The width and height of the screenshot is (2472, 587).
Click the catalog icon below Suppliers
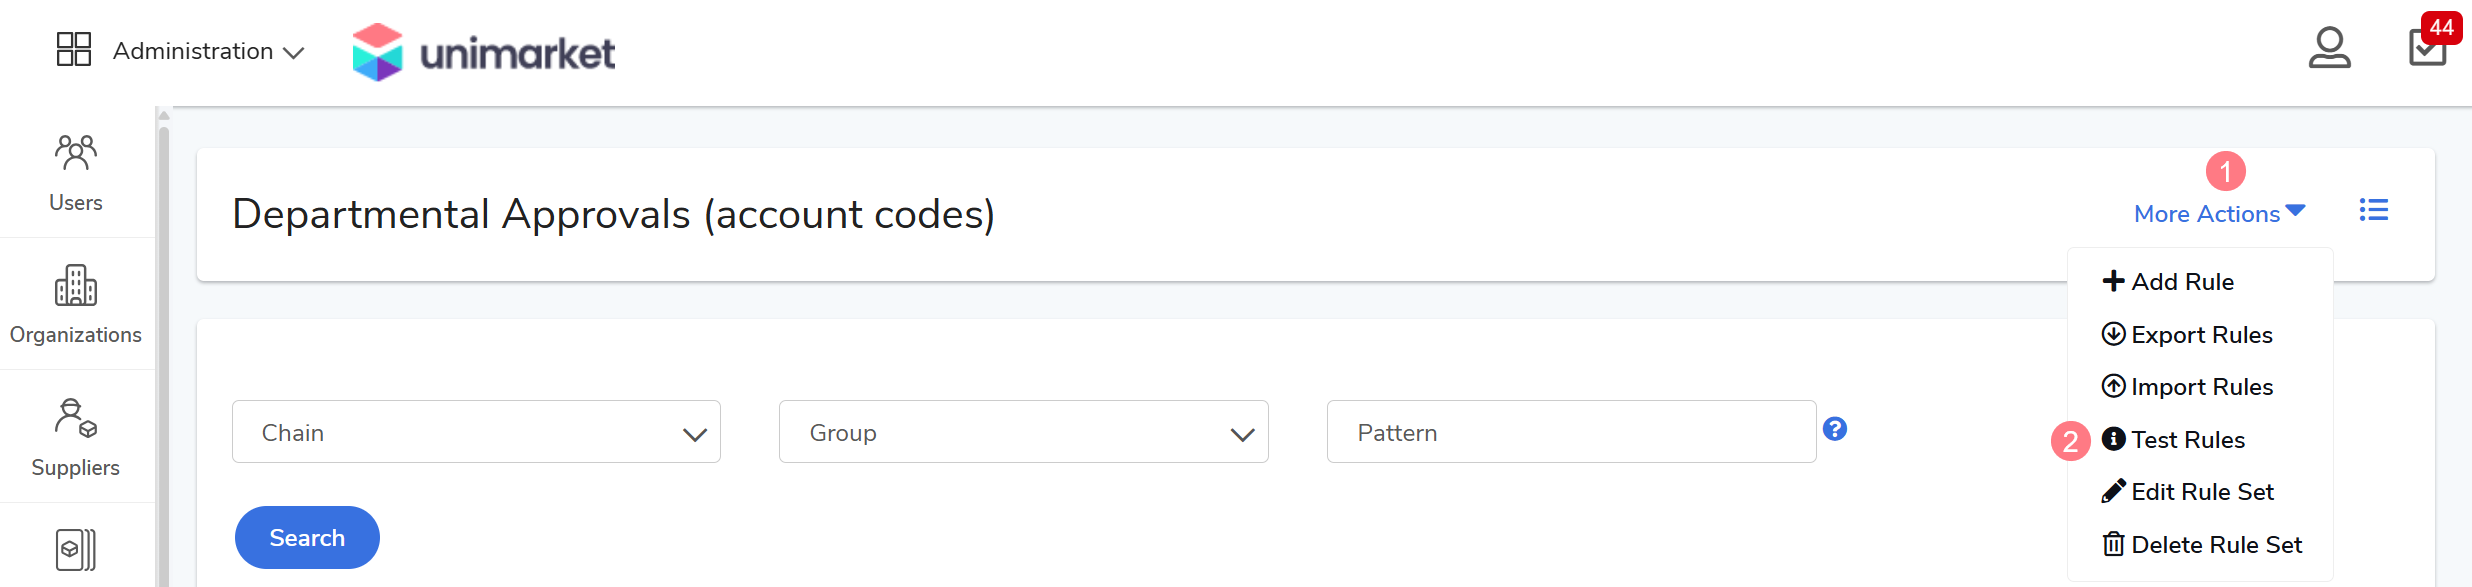(x=76, y=549)
